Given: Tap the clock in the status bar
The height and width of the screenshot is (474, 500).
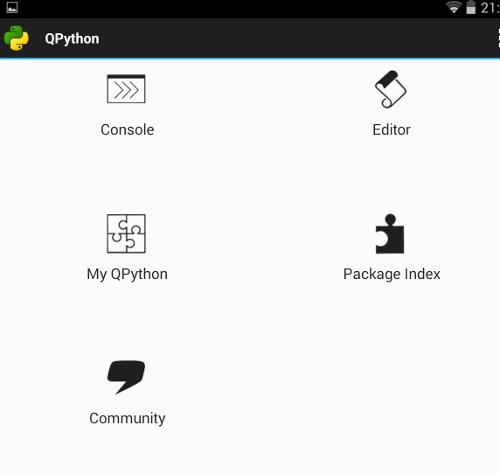Looking at the screenshot, I should (490, 7).
